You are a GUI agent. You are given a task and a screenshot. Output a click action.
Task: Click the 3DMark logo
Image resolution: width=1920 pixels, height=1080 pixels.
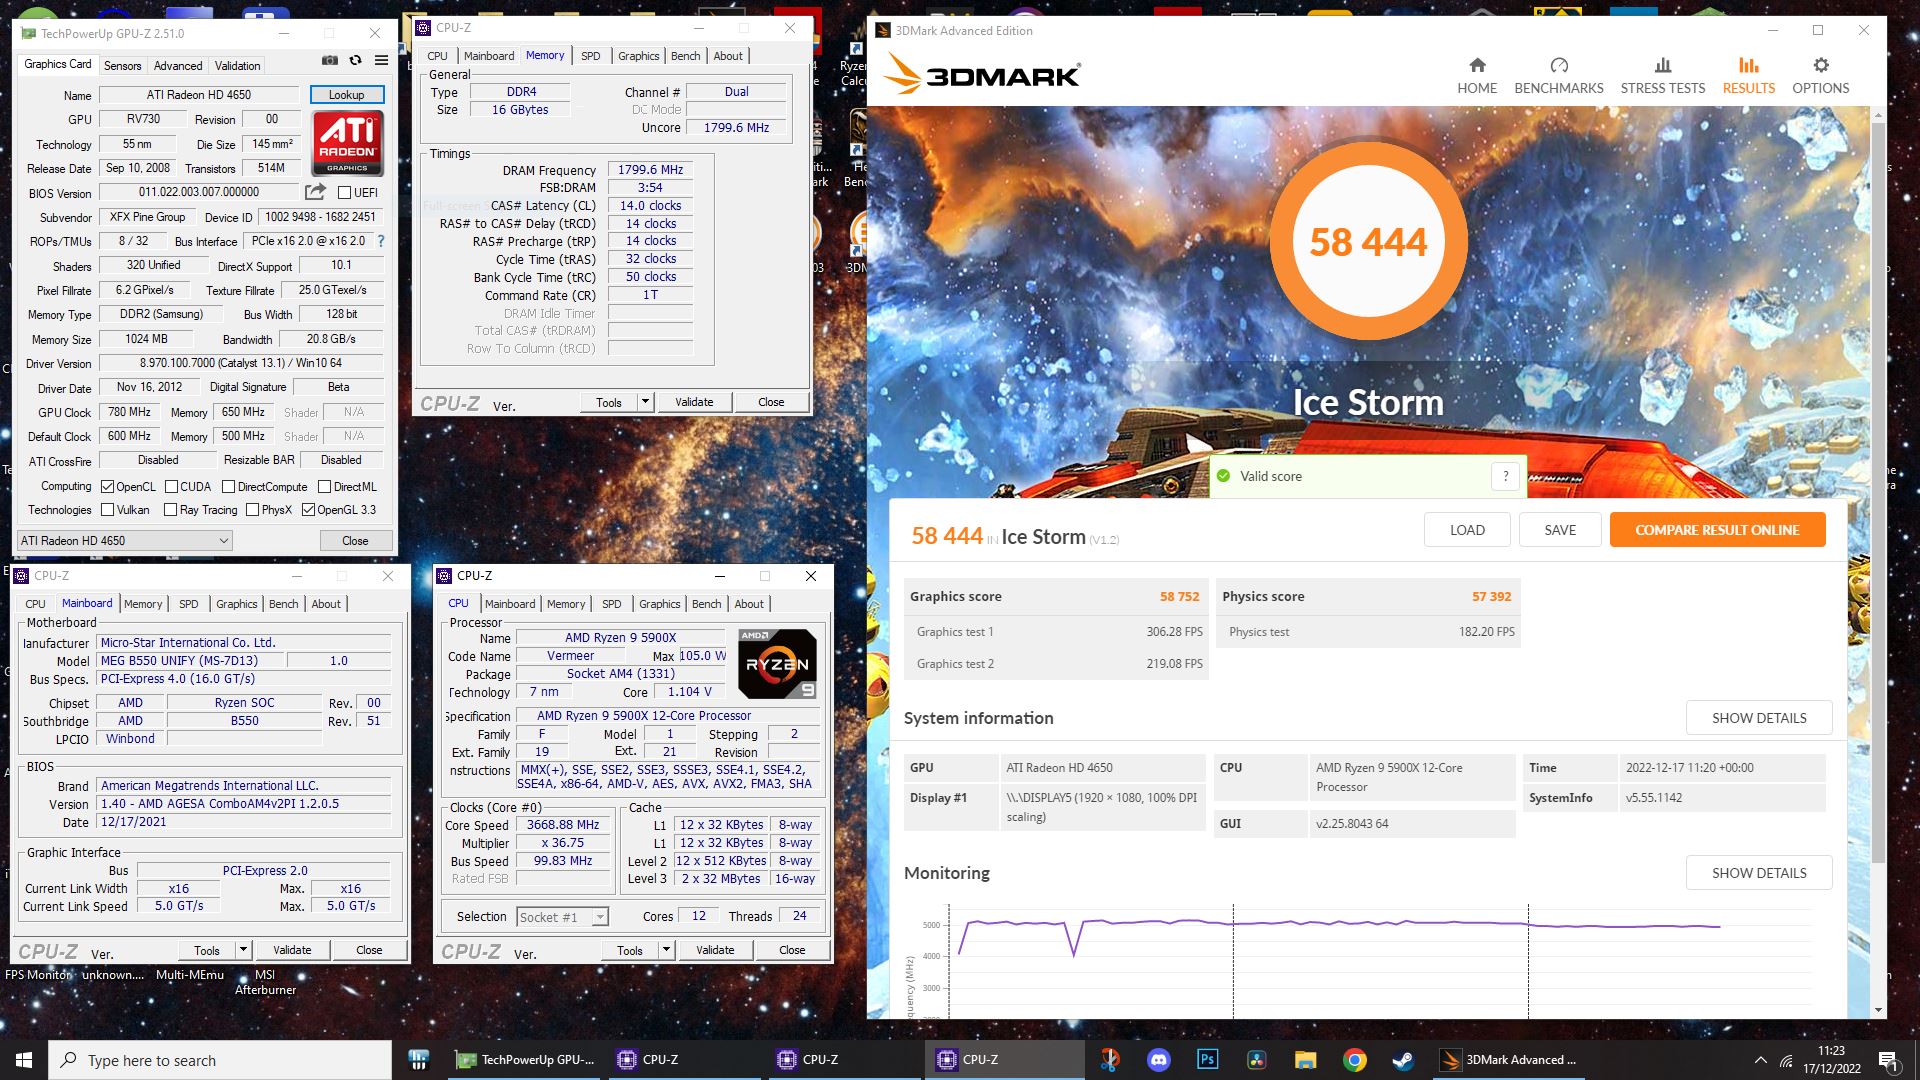tap(983, 75)
